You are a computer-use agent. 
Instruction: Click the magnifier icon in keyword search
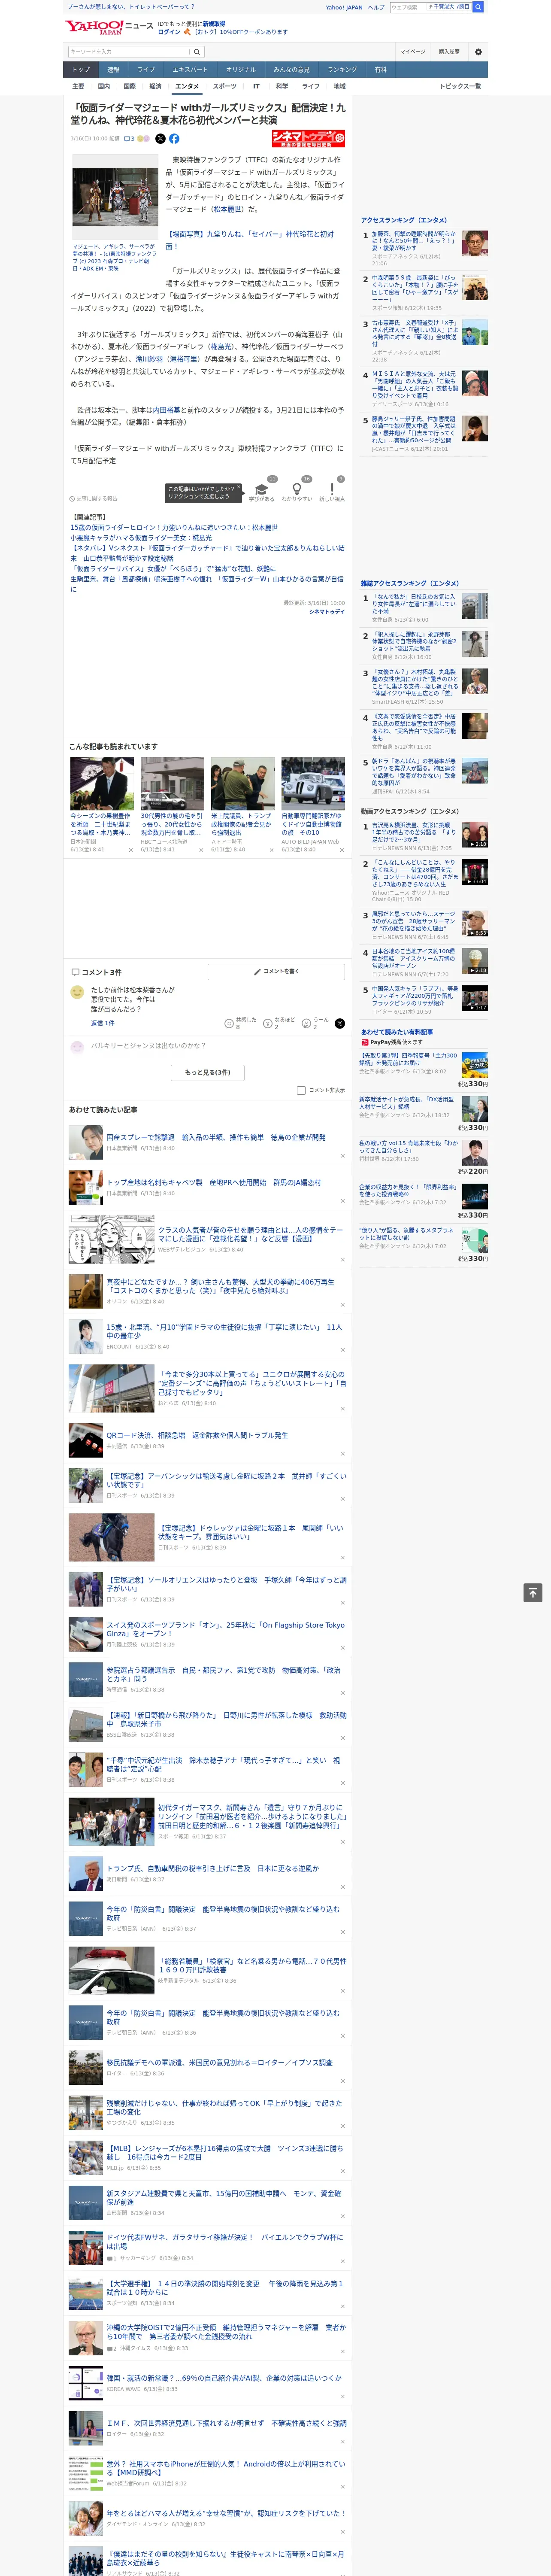197,52
